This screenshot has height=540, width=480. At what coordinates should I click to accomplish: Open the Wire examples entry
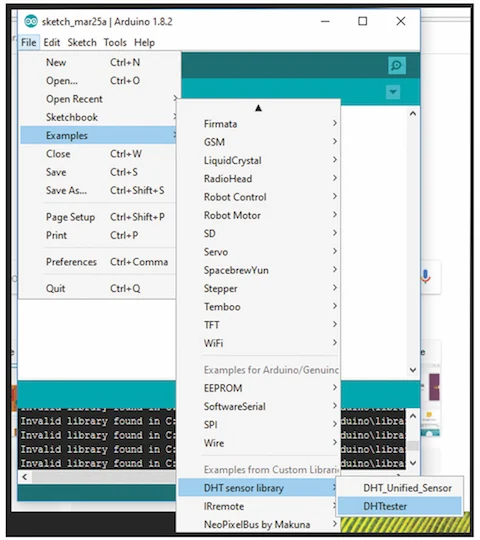(259, 443)
